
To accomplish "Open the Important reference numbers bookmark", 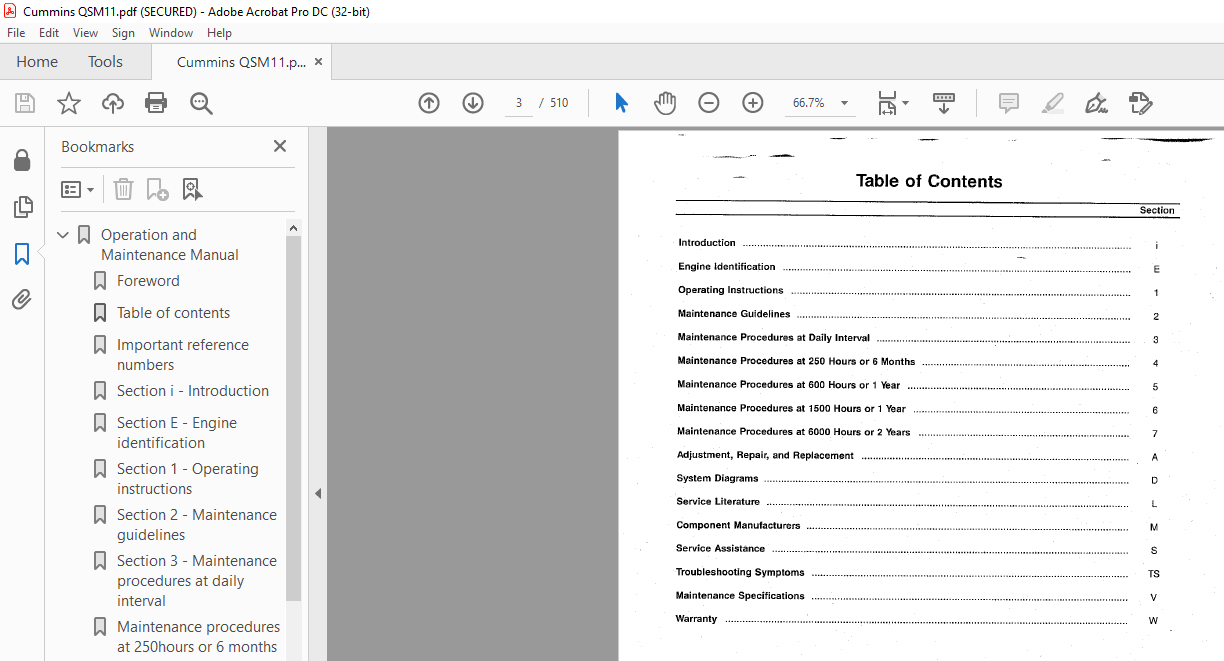I will point(183,355).
